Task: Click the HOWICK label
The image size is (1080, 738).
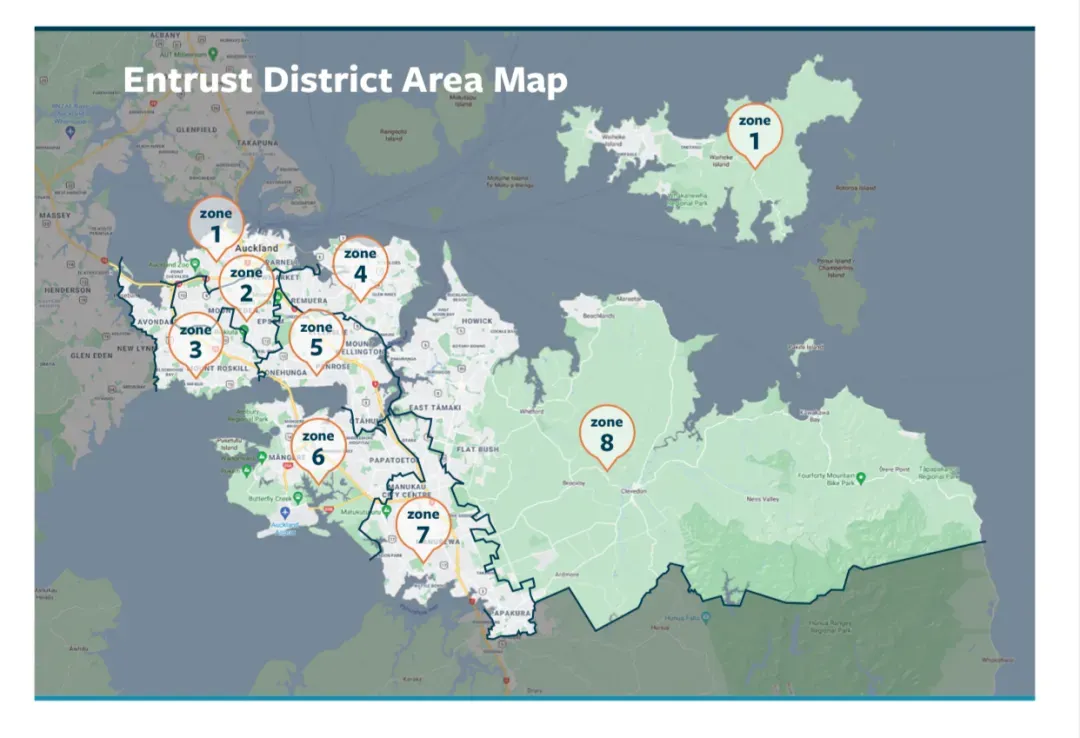Action: pos(477,321)
